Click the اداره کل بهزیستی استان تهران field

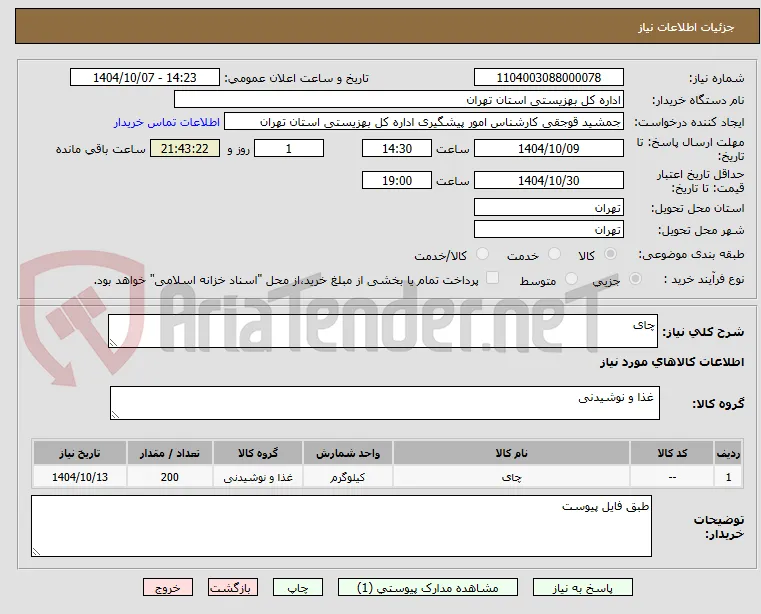coord(398,100)
